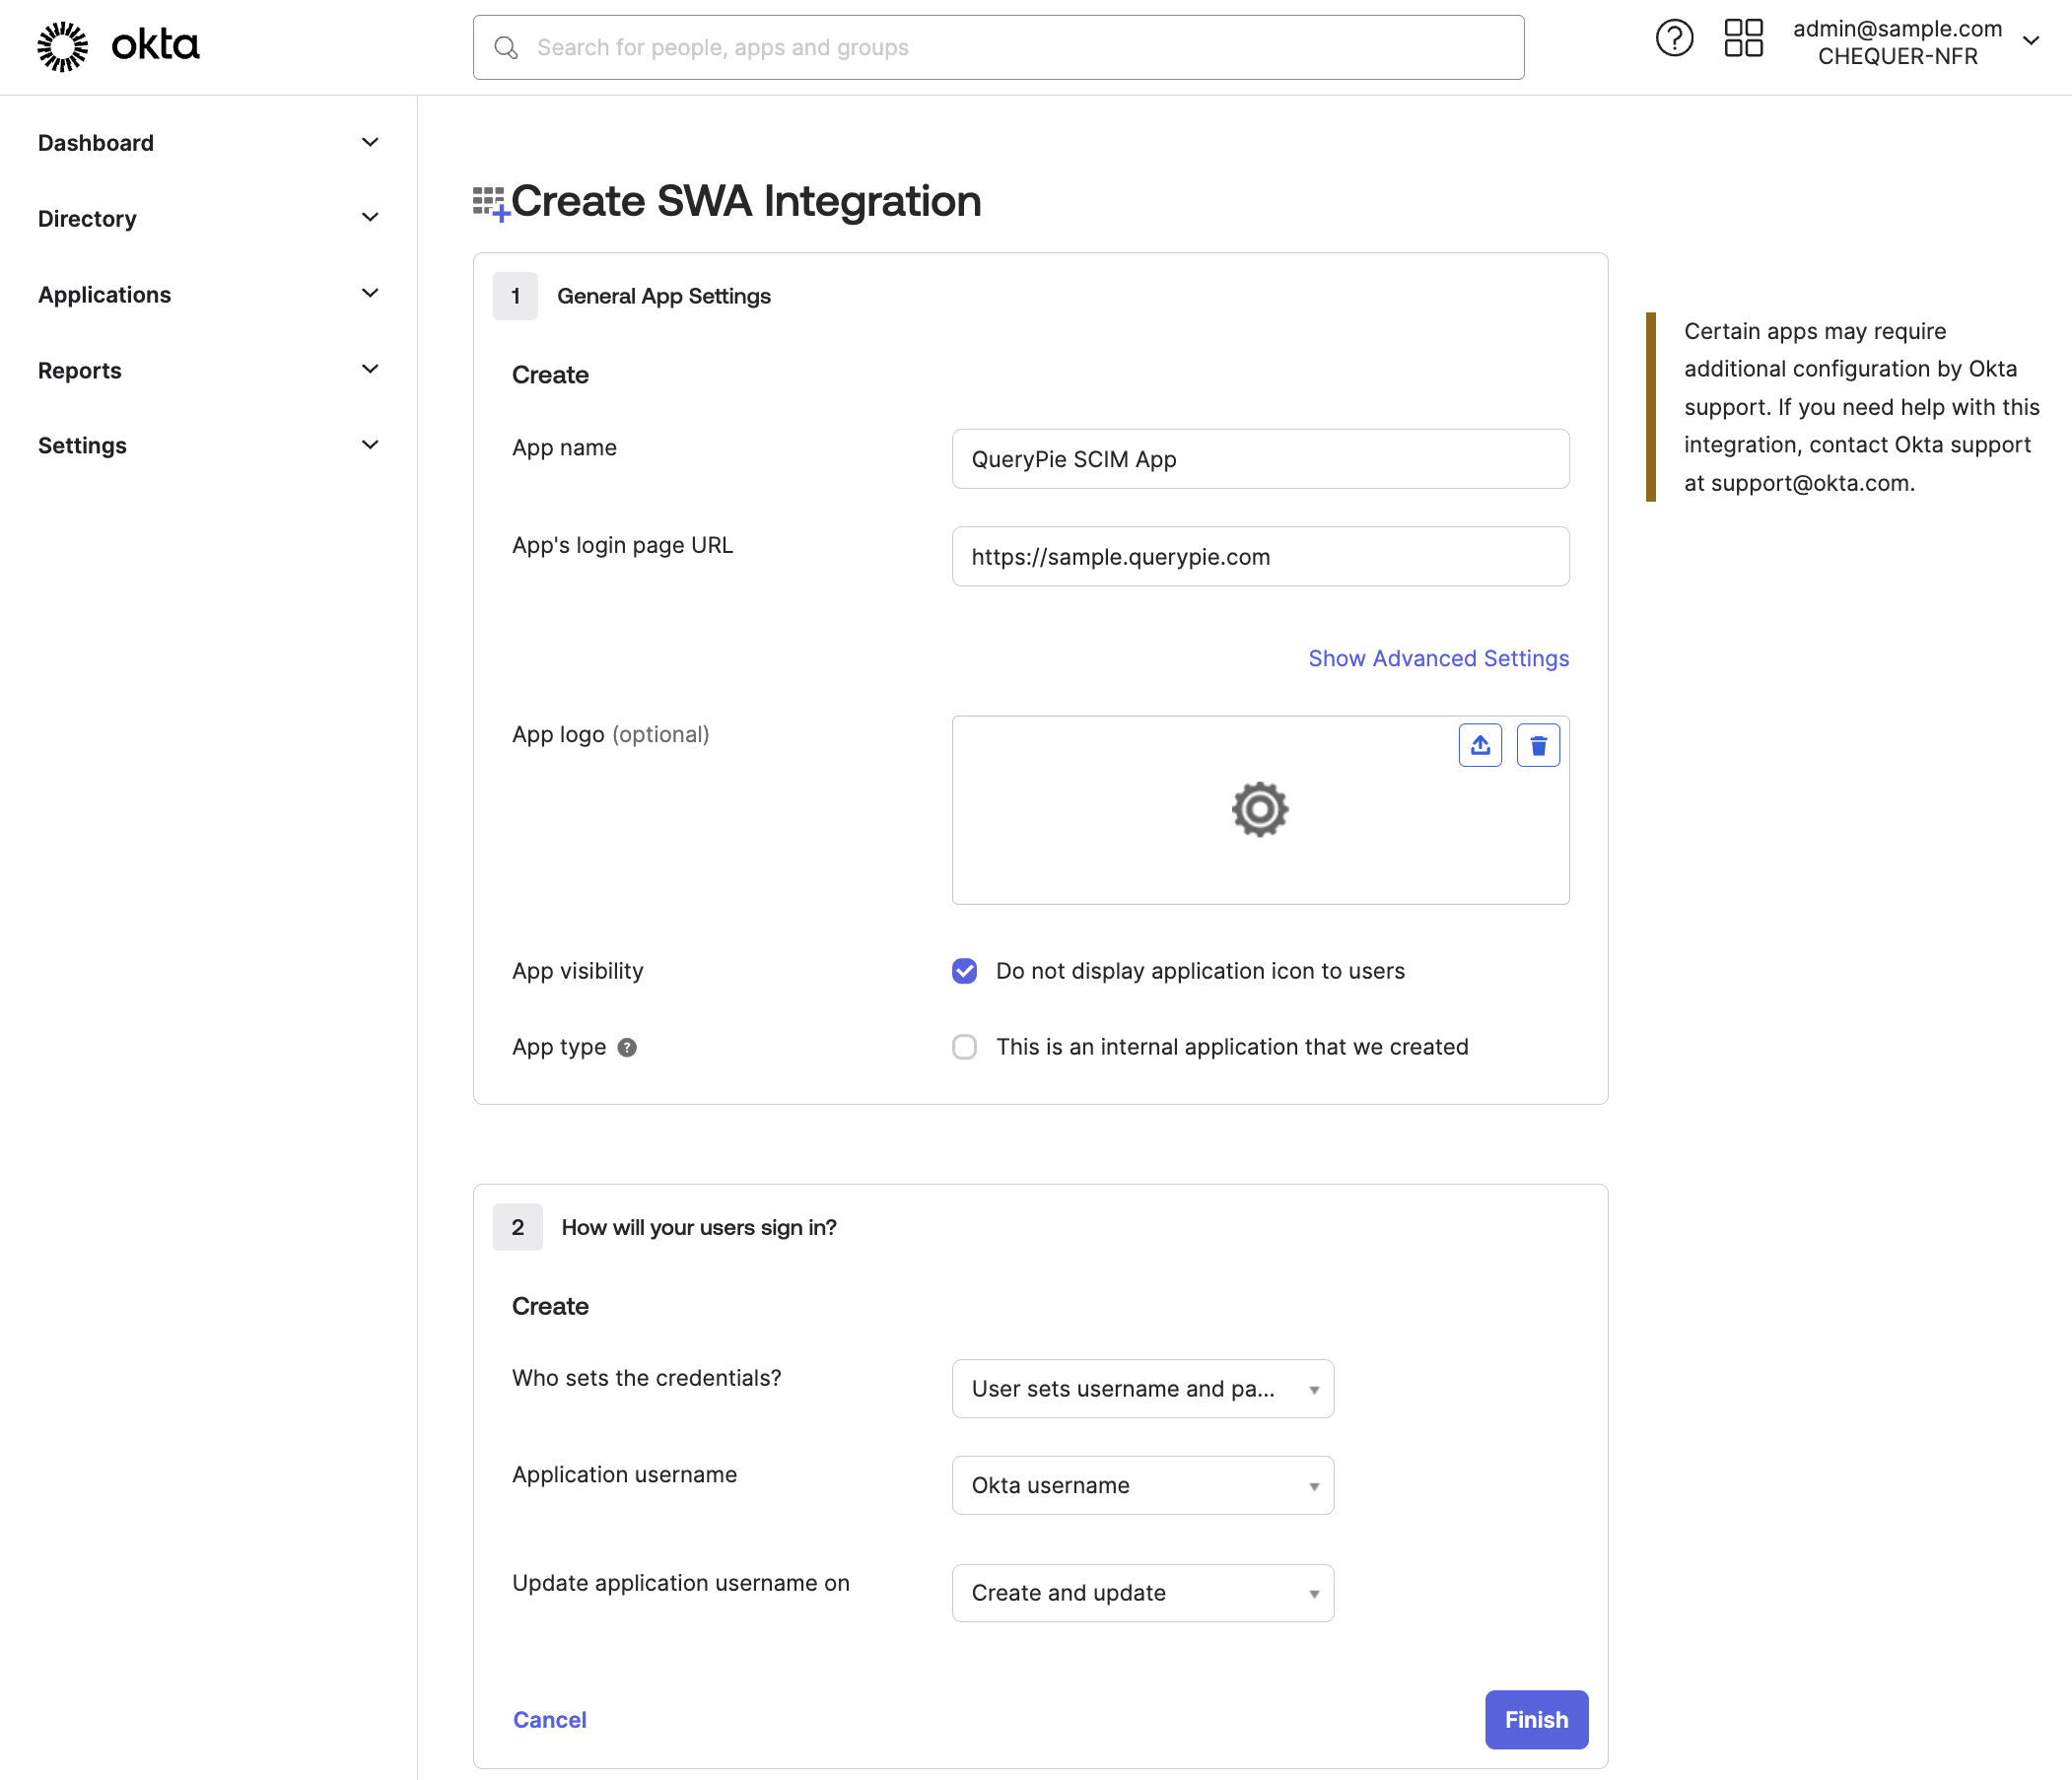
Task: Click the Create SWA Integration grid icon
Action: (x=490, y=203)
